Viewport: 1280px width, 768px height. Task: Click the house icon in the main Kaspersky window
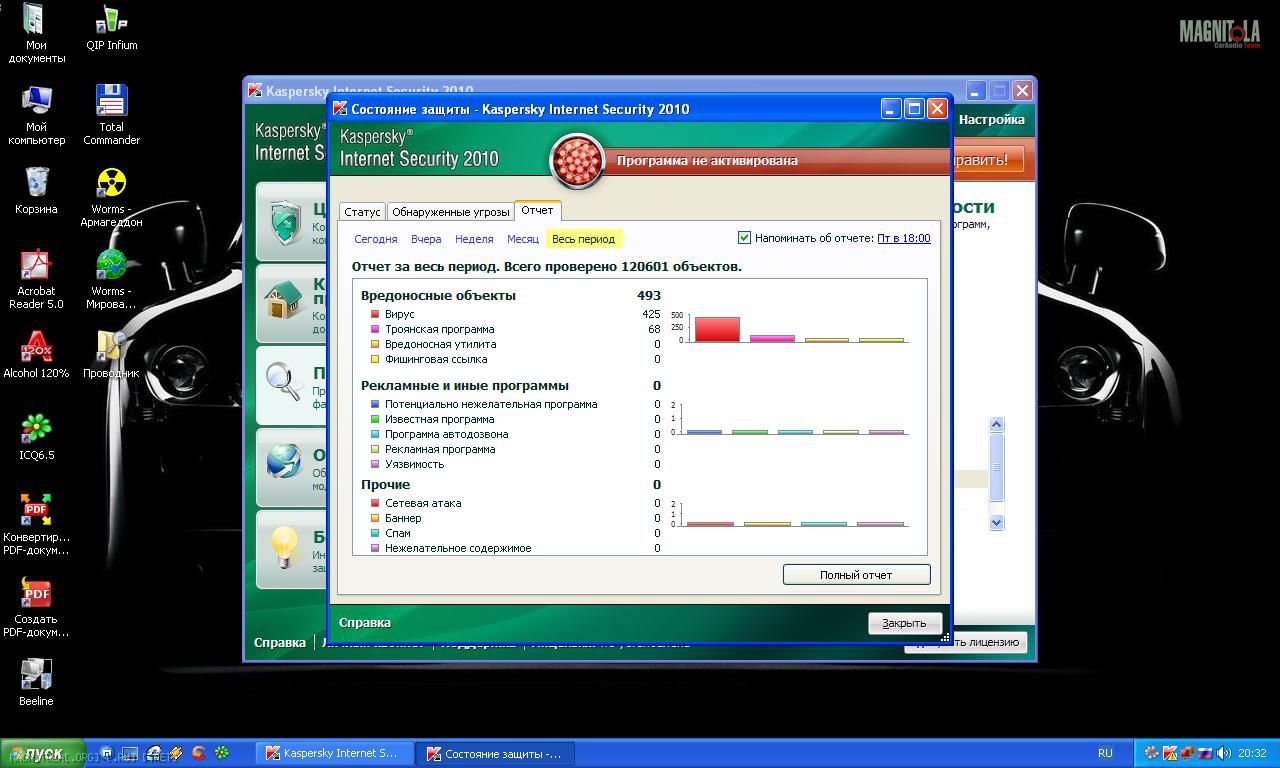285,300
